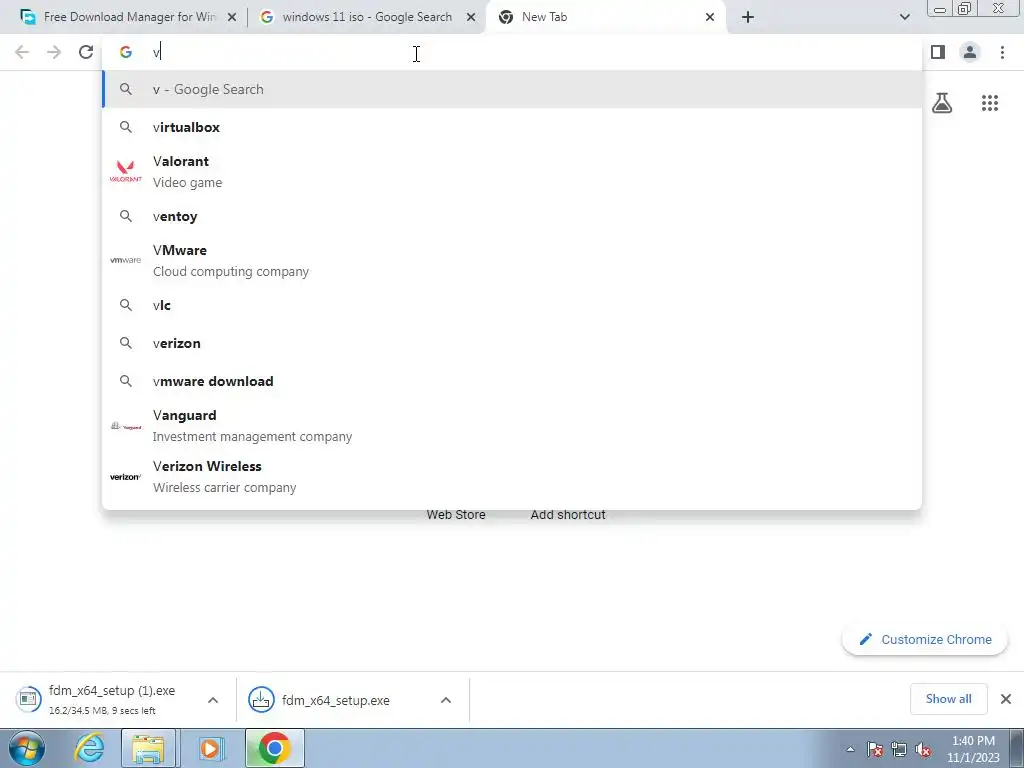
Task: Open Windows Explorer from taskbar
Action: tap(148, 748)
